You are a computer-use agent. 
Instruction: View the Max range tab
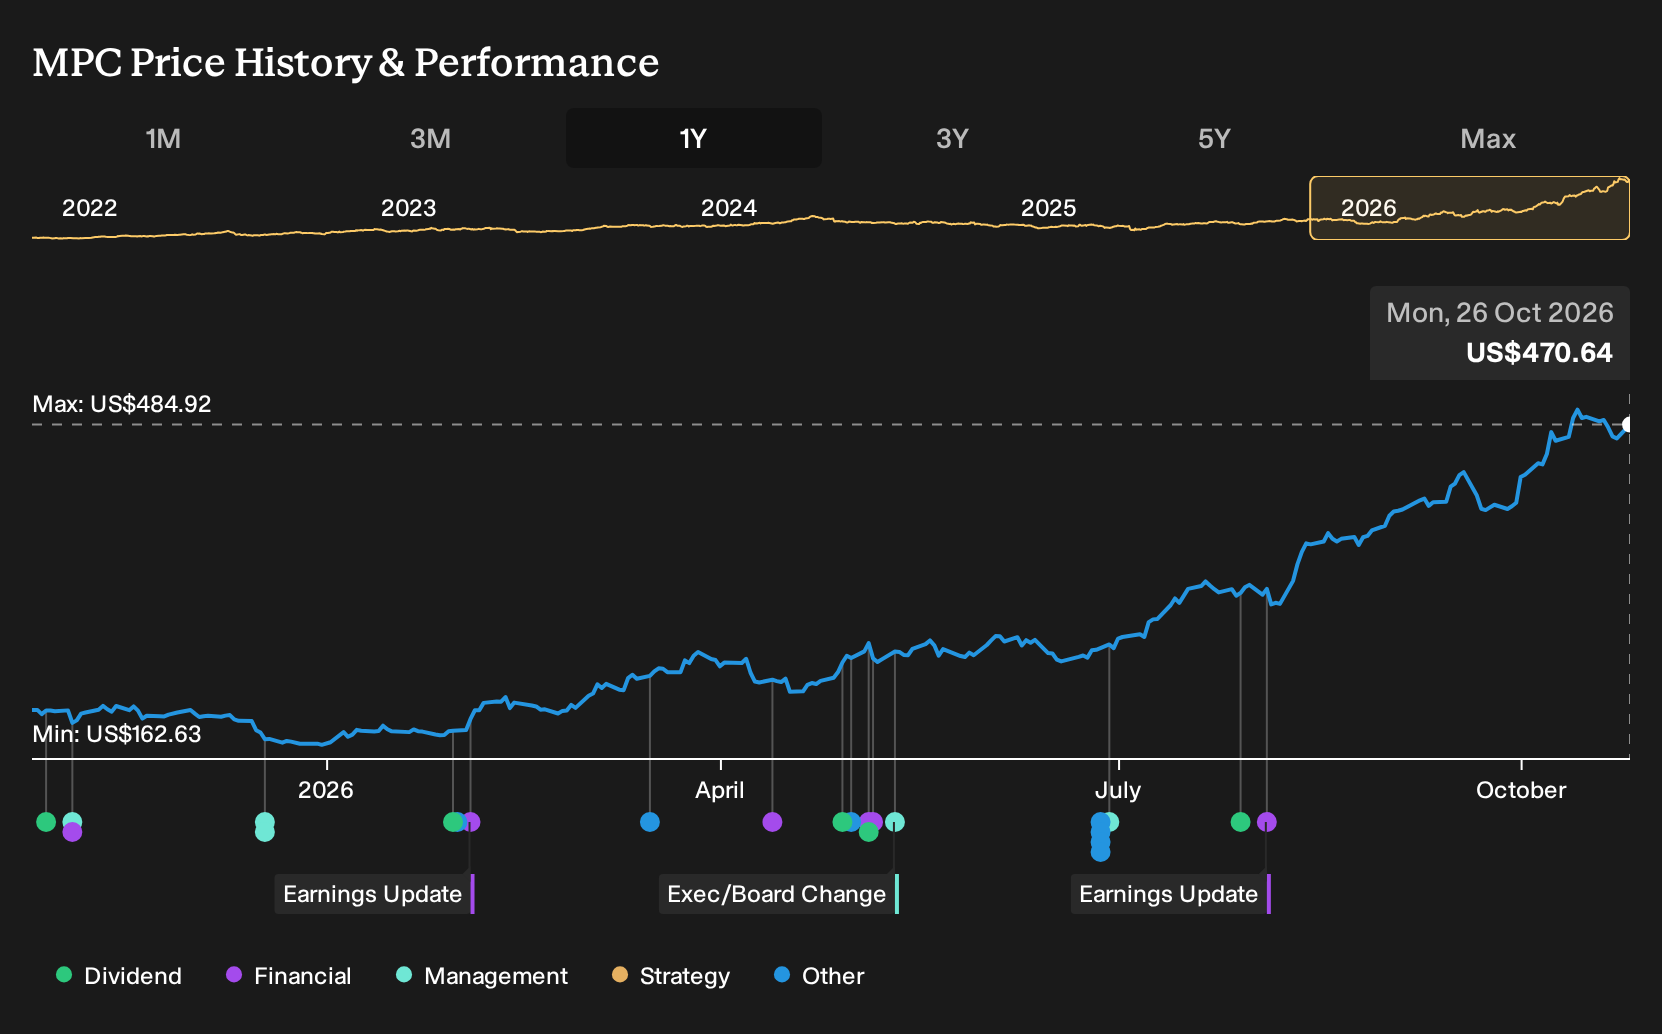tap(1488, 138)
